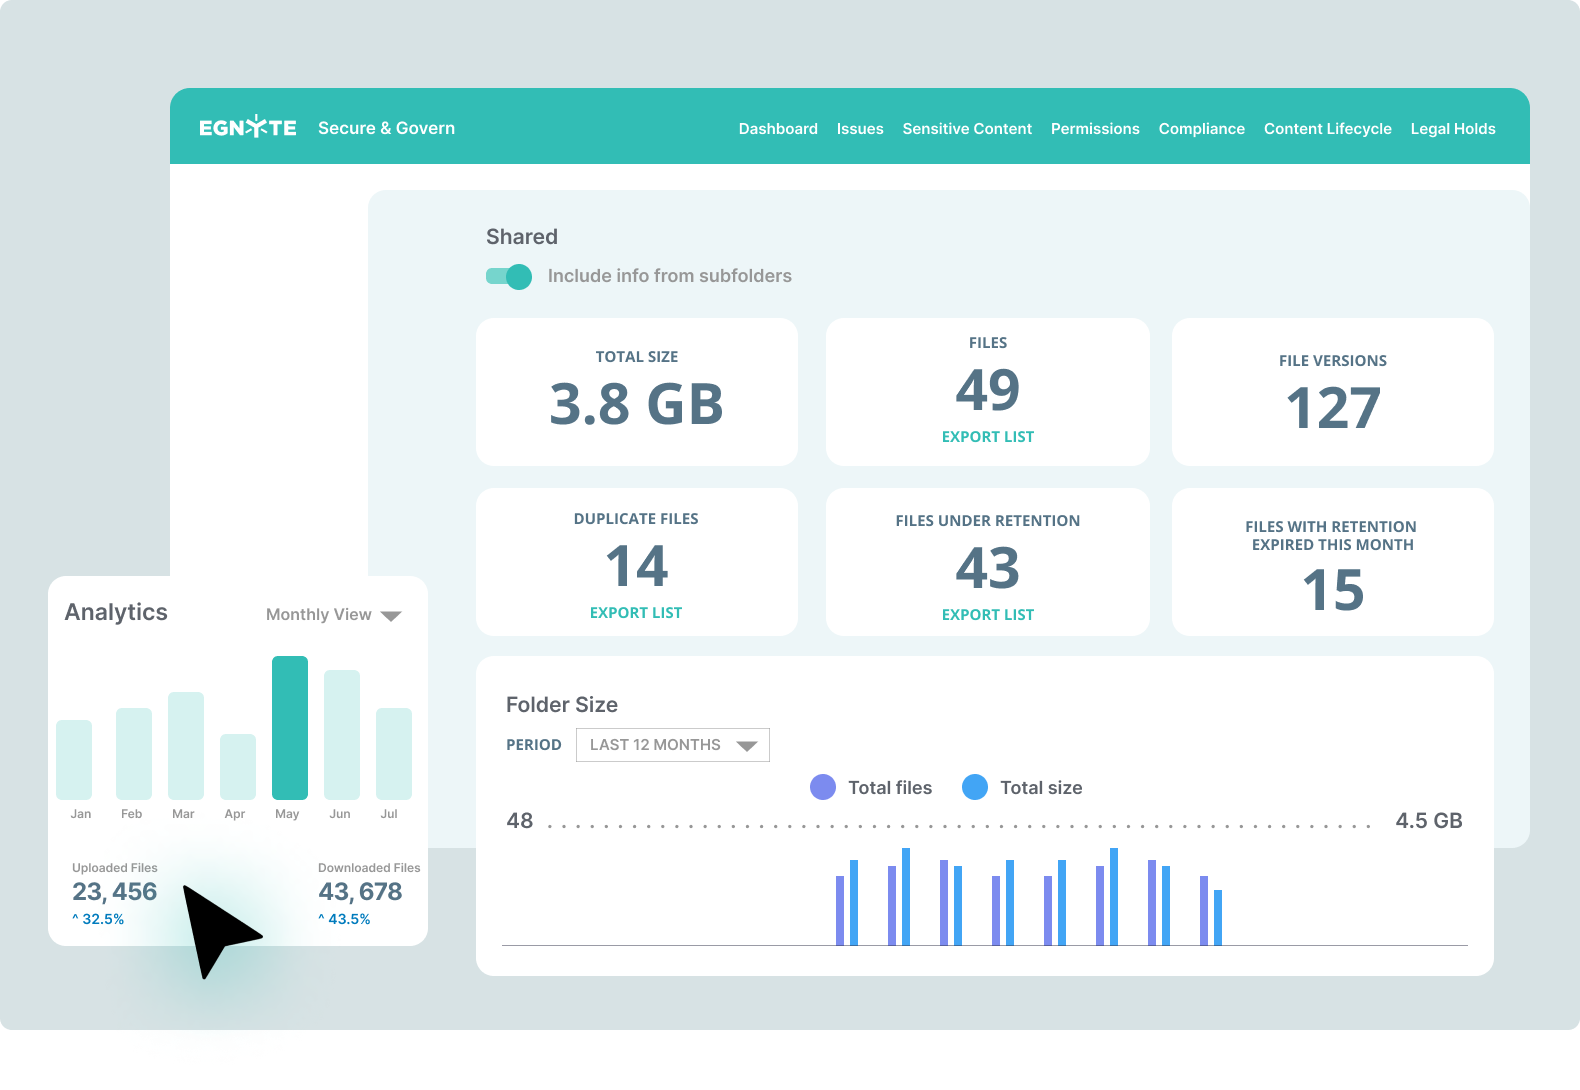Export the Duplicate Files list
Screen dimensions: 1580x1090
point(635,613)
